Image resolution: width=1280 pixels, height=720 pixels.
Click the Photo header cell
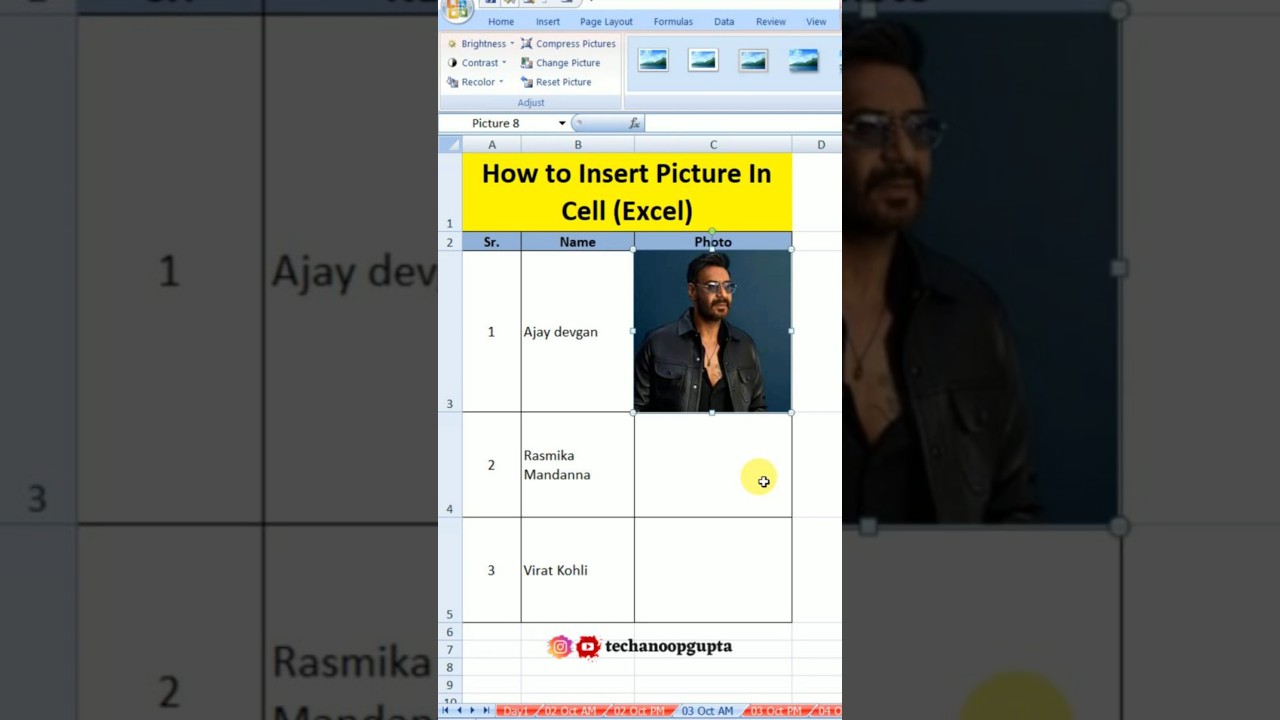click(713, 242)
